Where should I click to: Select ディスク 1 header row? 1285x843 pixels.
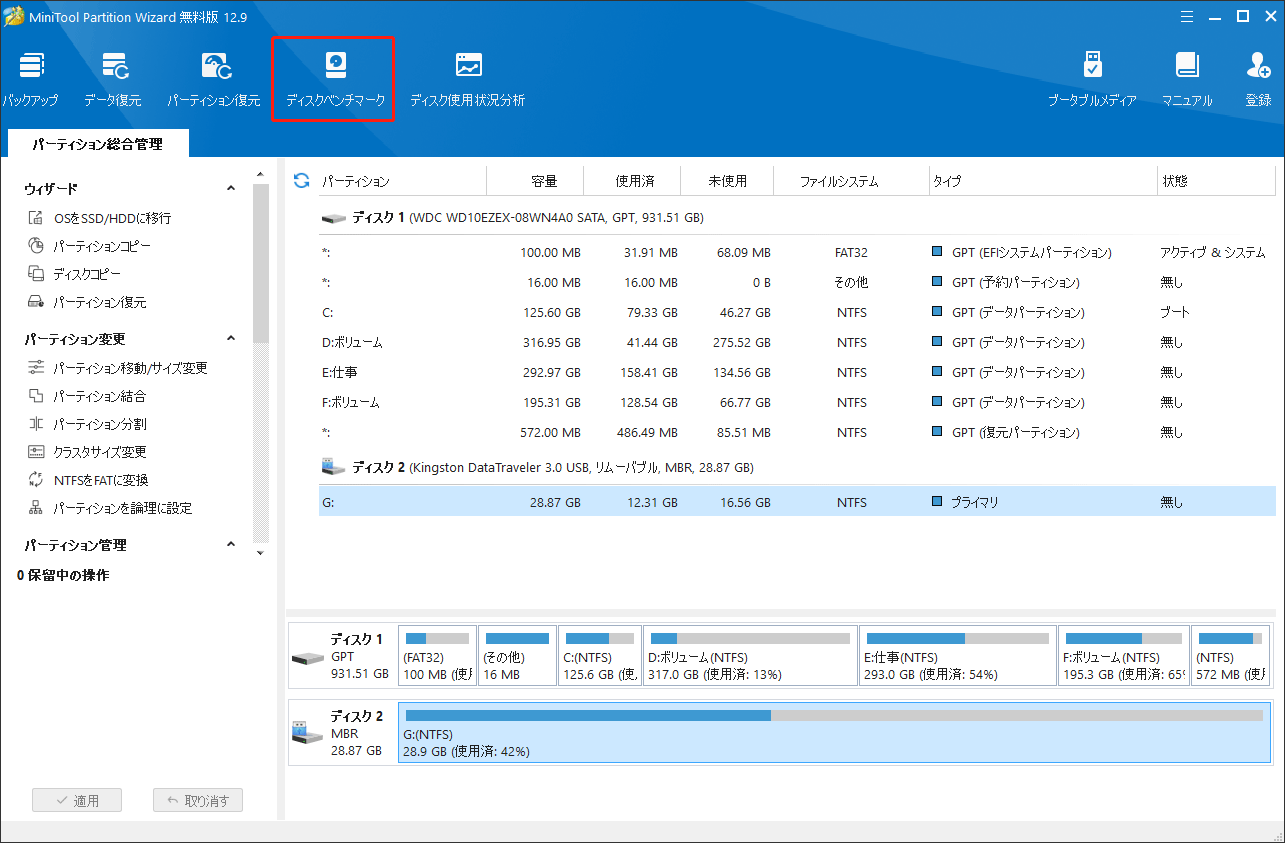click(x=797, y=217)
